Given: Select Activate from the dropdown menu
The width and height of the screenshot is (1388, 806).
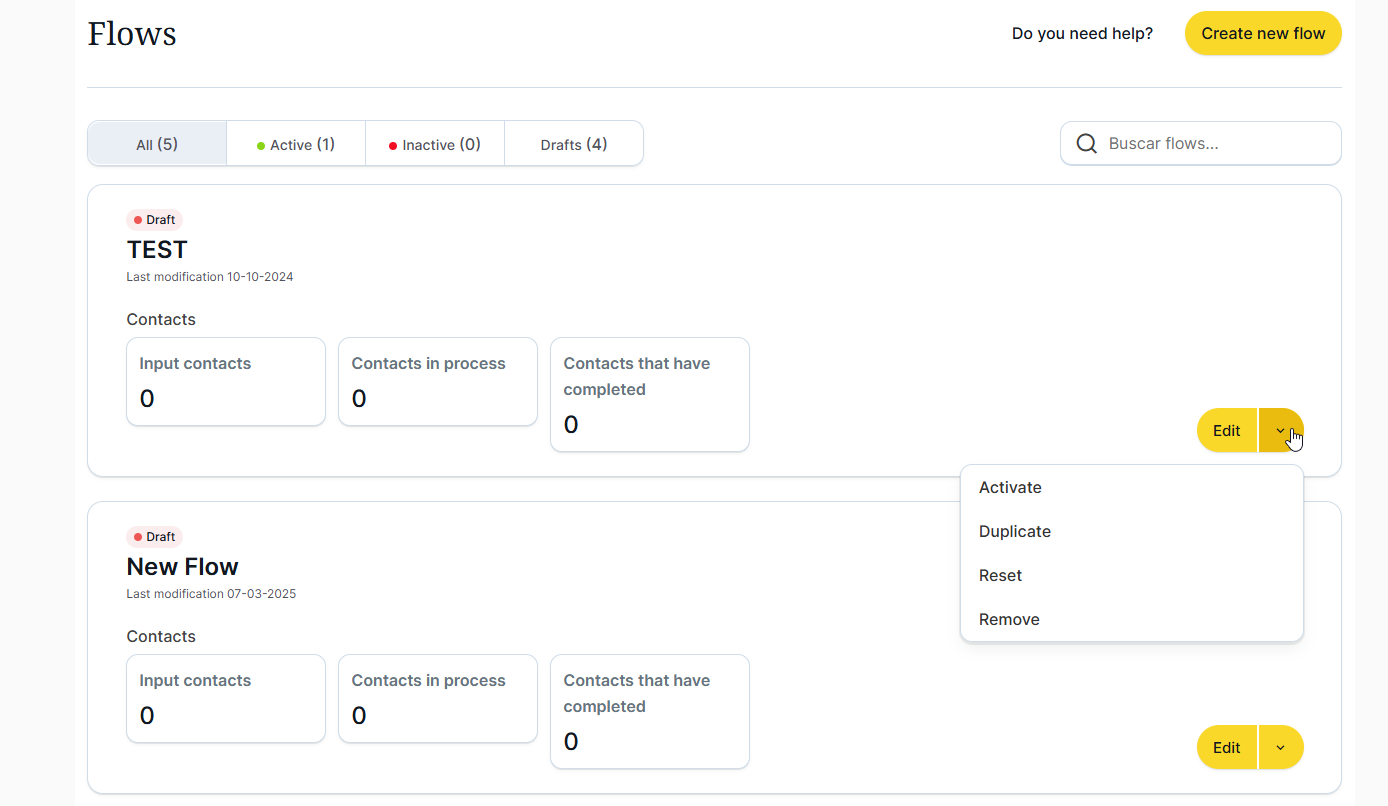Looking at the screenshot, I should coord(1010,488).
